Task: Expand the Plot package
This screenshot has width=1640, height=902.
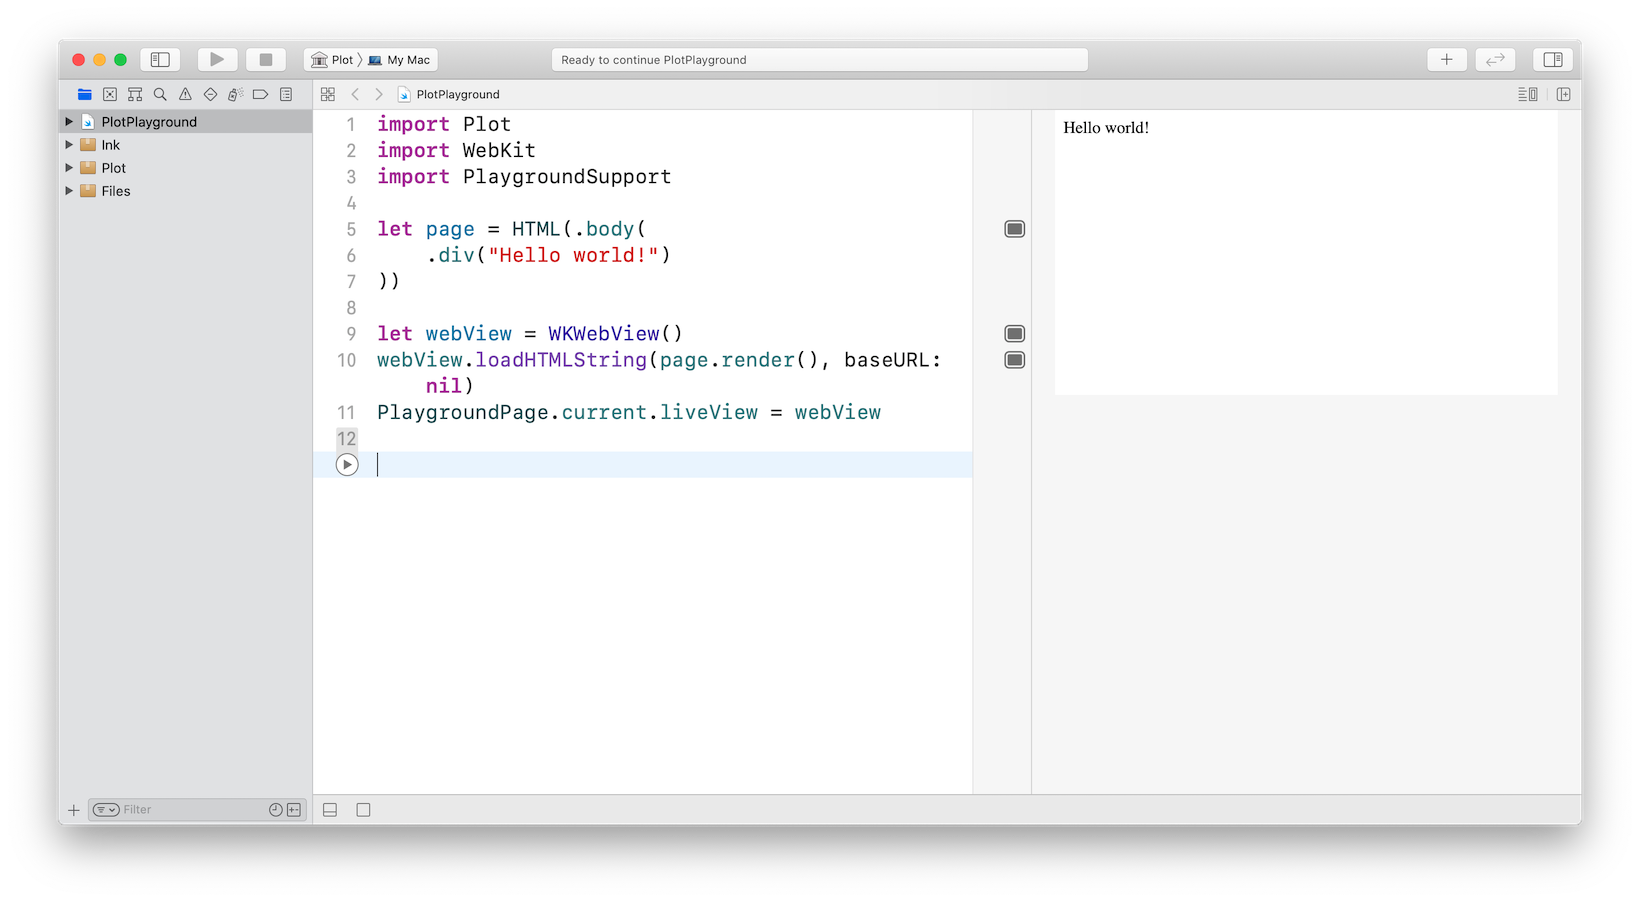Action: click(69, 167)
